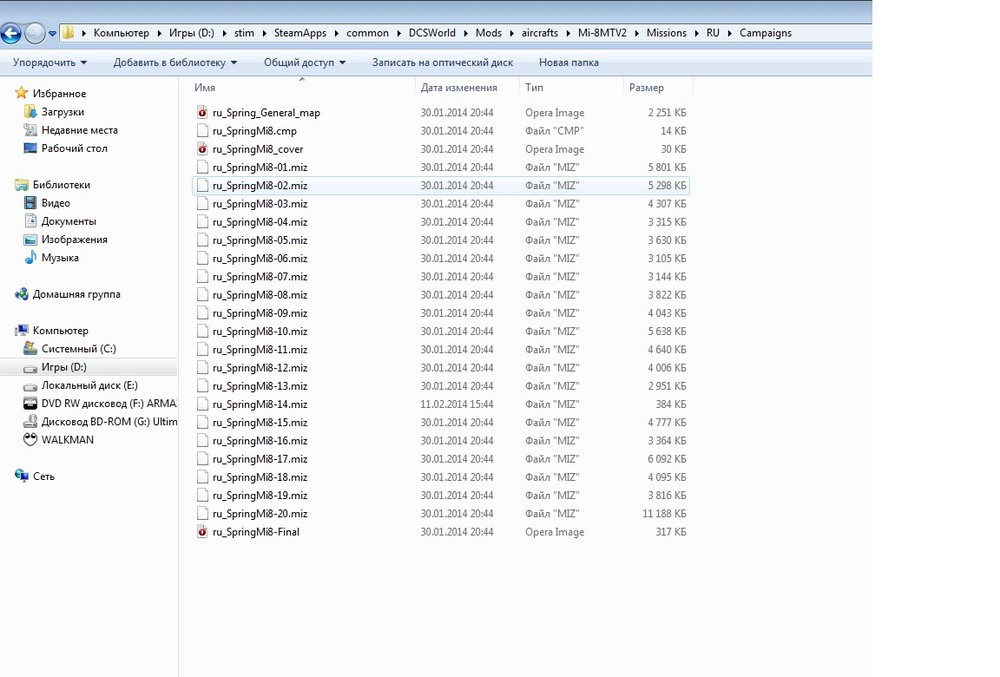This screenshot has height=677, width=1000.
Task: Click the Локальный диск (E:) drive icon
Action: (x=30, y=386)
